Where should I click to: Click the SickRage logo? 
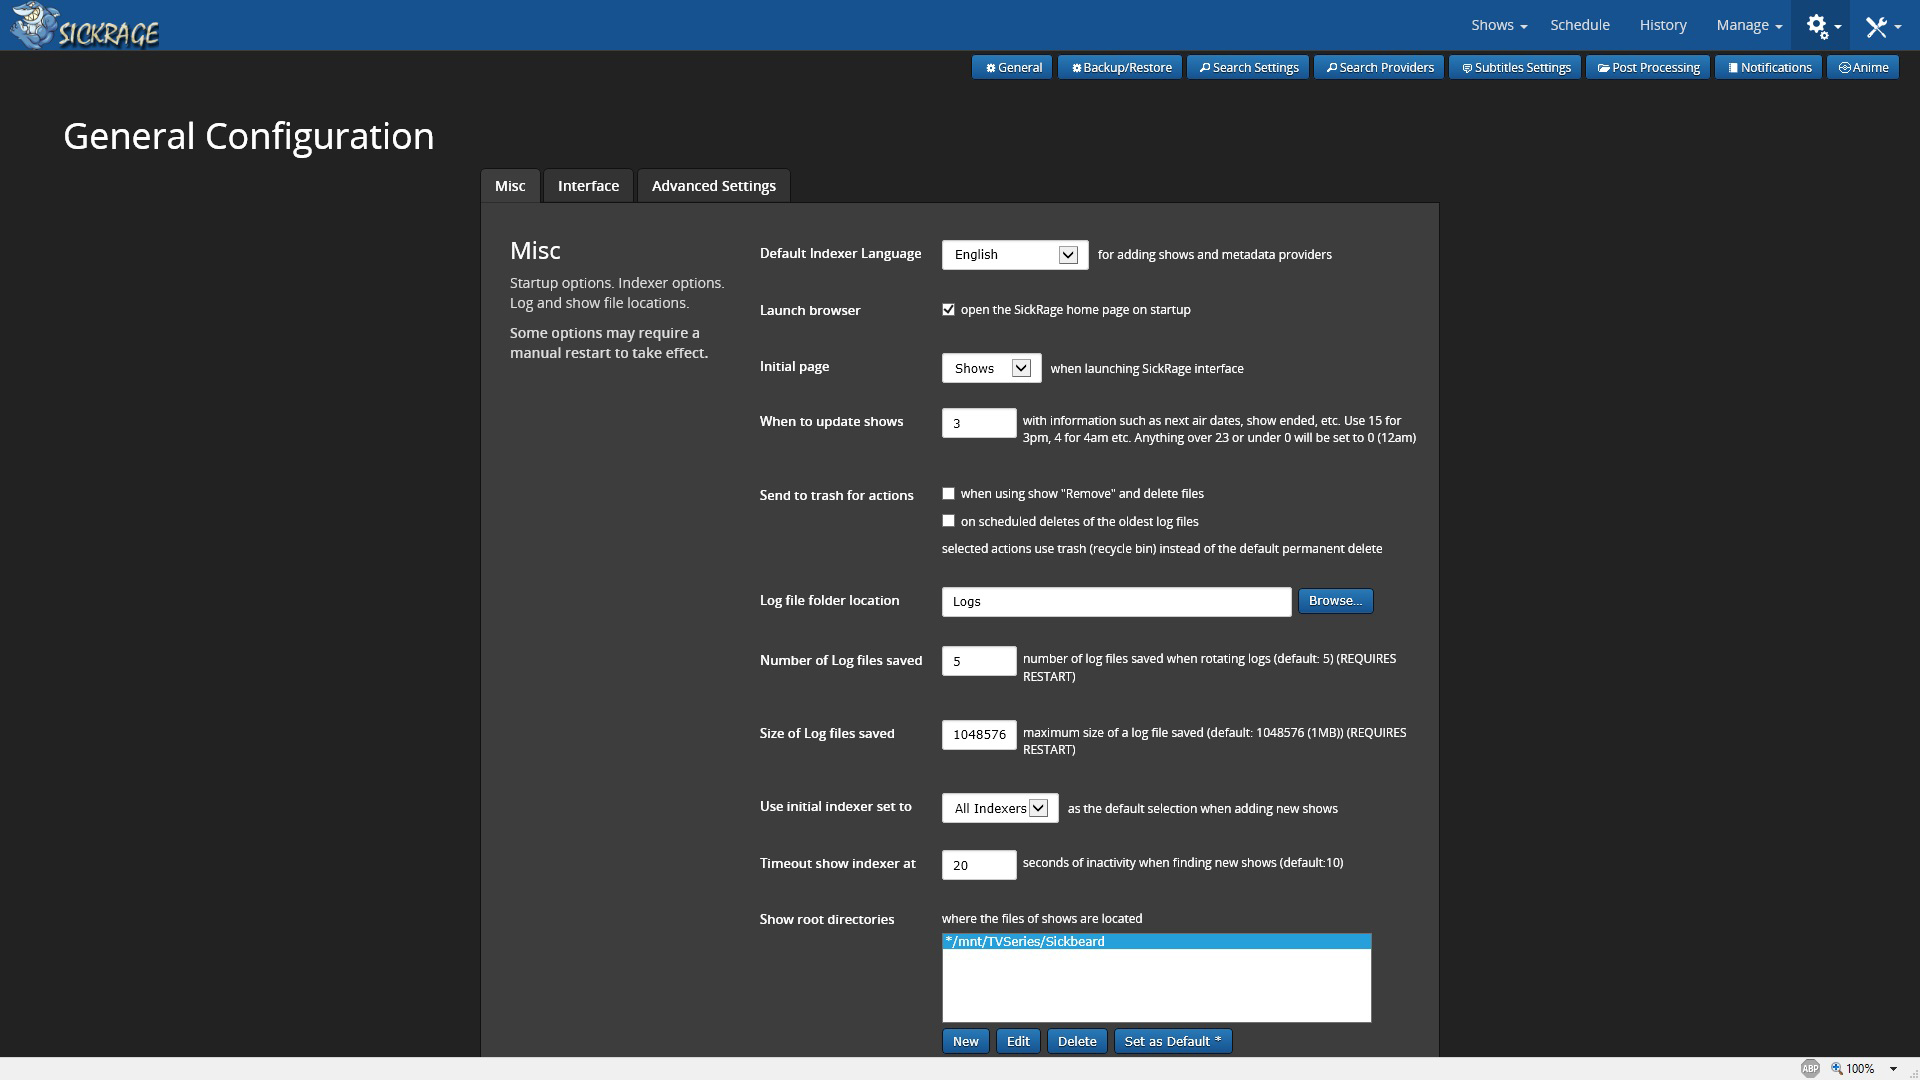click(x=85, y=26)
